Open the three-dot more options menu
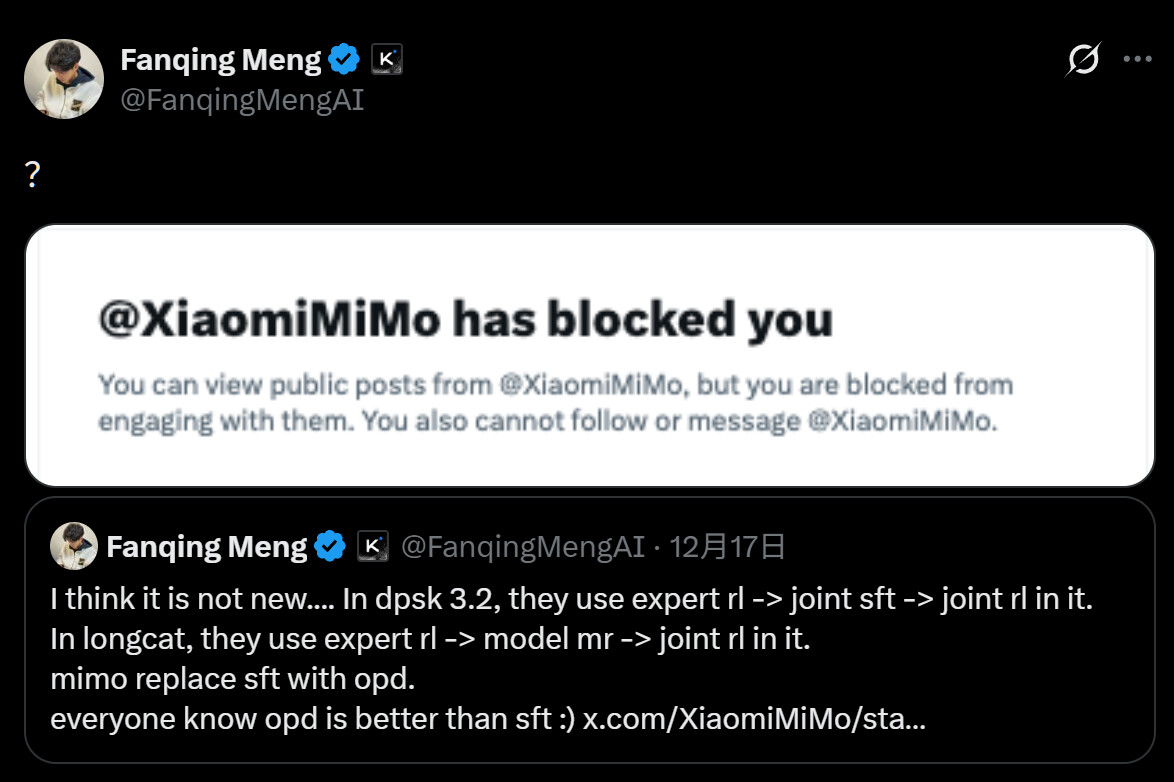Screen dimensions: 1174x782 click(1137, 59)
